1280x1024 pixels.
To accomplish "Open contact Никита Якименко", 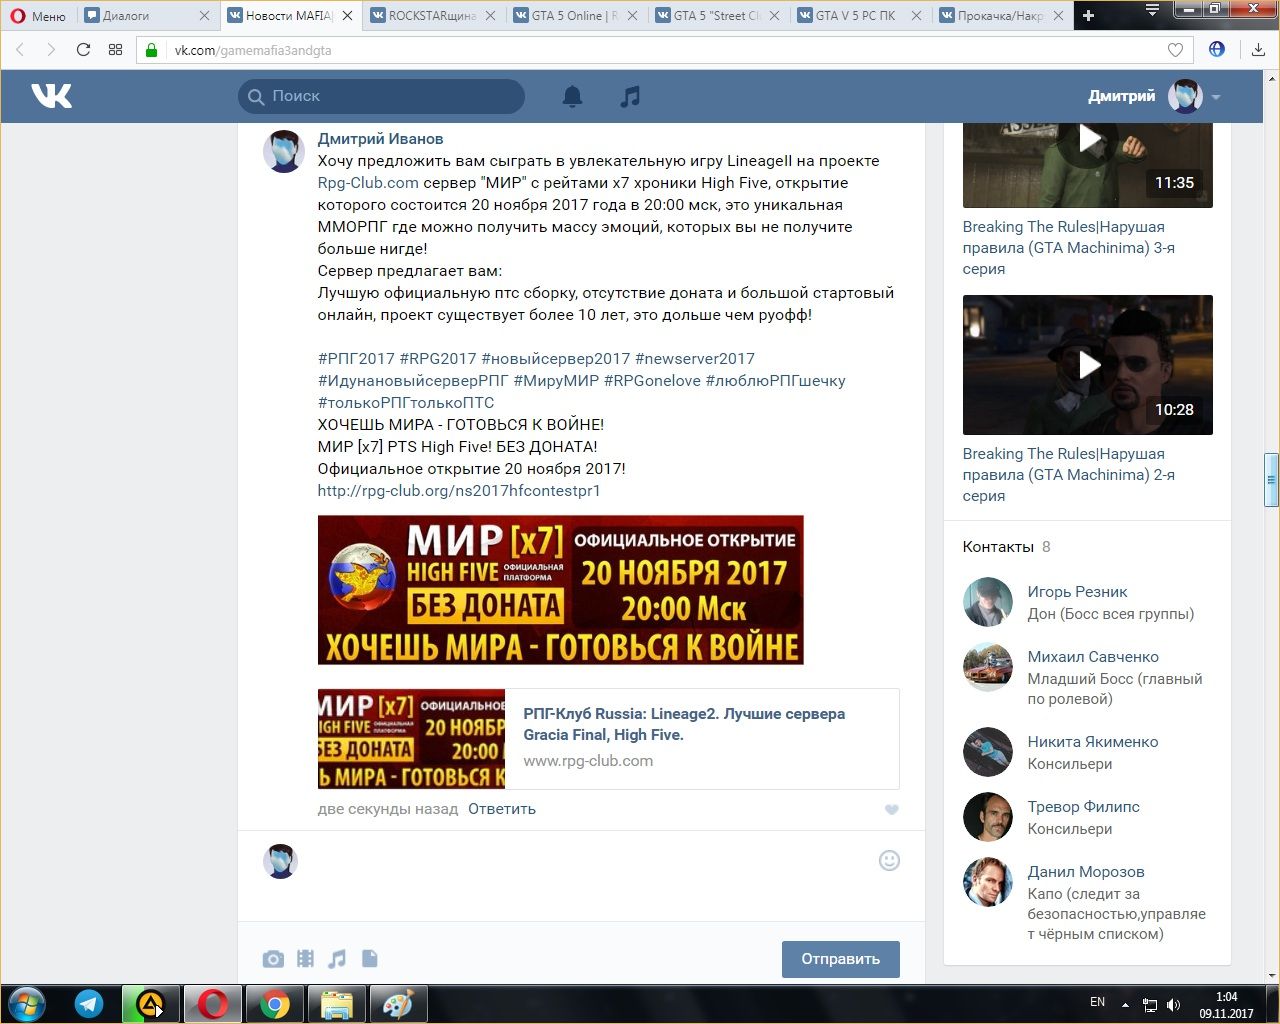I will [1093, 742].
